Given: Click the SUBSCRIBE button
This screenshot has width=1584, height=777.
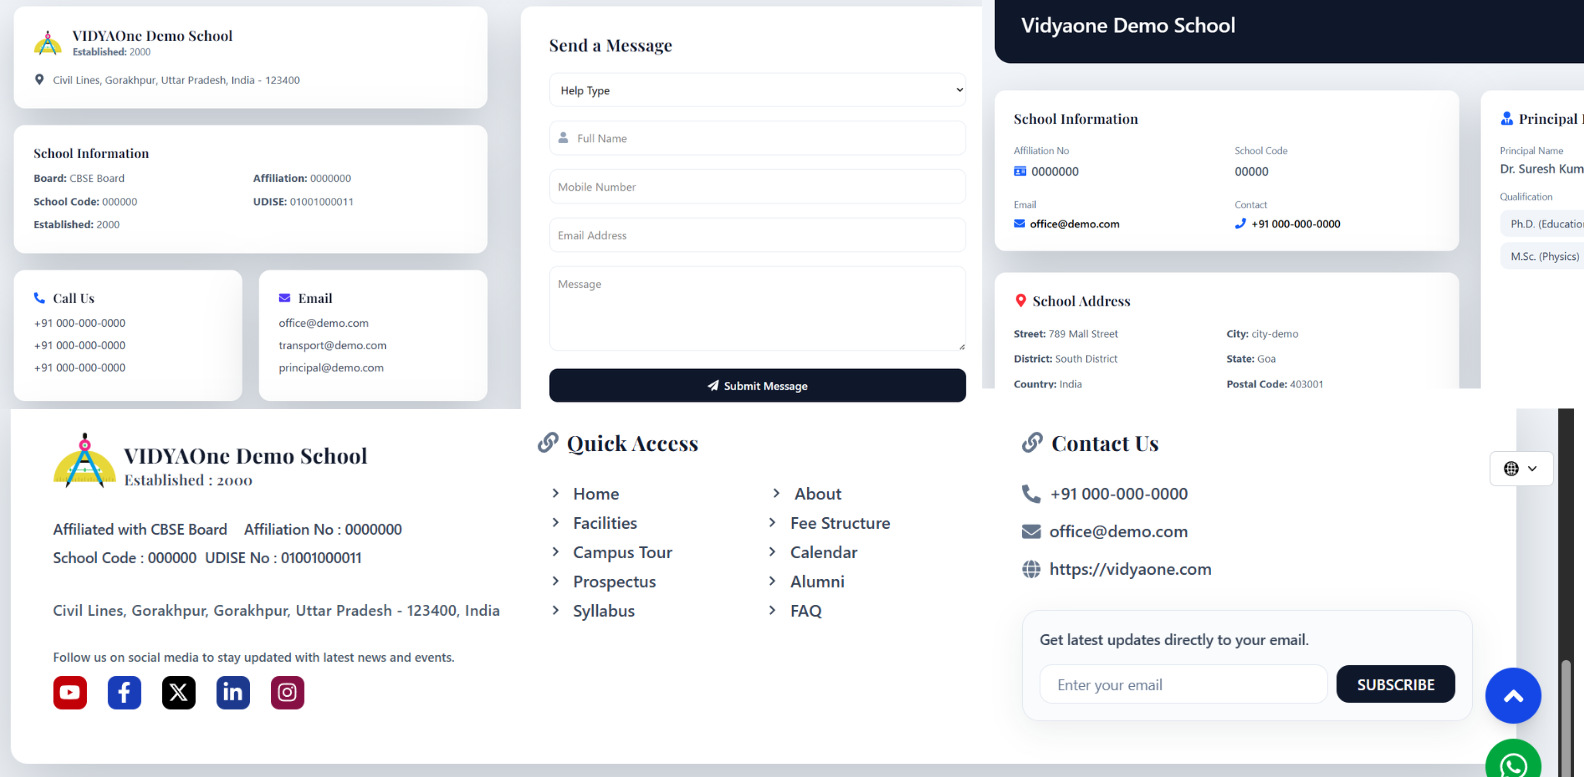Looking at the screenshot, I should coord(1395,685).
